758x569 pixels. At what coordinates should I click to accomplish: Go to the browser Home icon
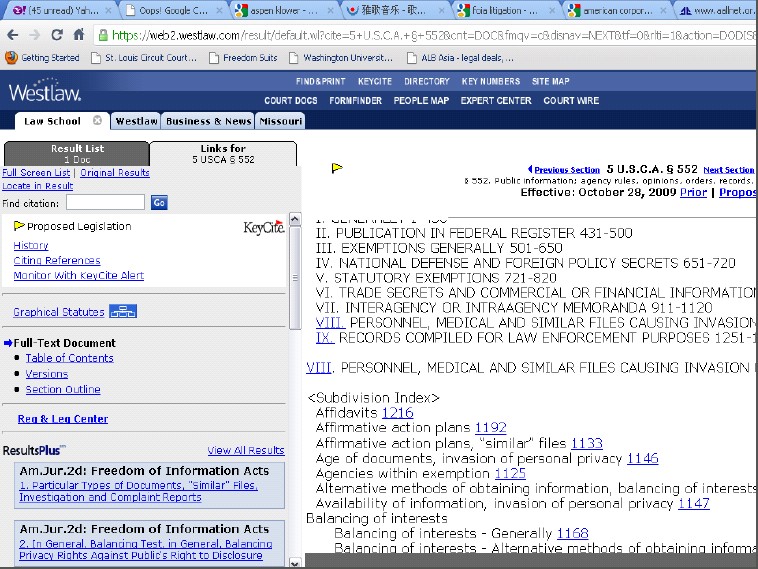coord(79,35)
